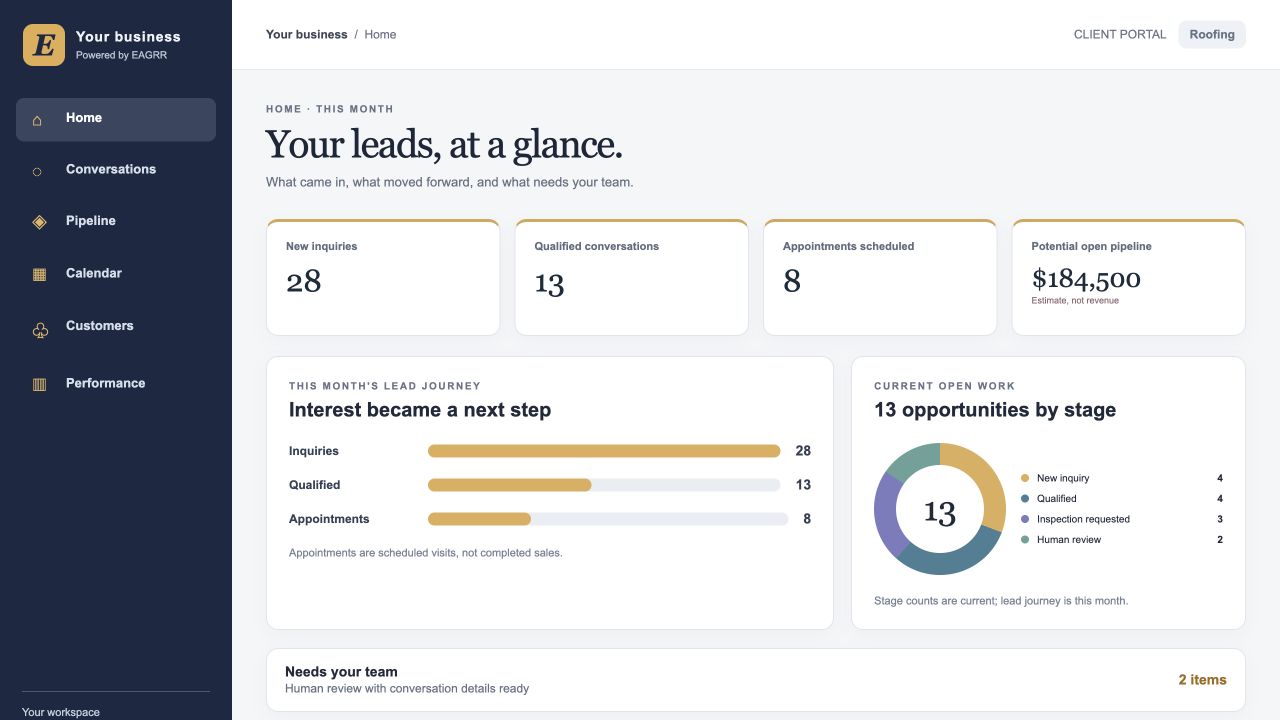This screenshot has height=720, width=1280.
Task: Select Home in the sidebar
Action: tap(116, 119)
